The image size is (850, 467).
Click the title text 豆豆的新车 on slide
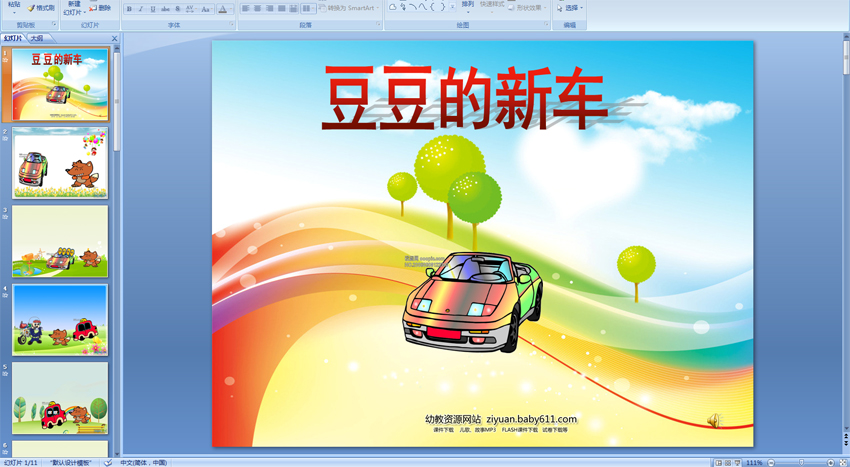463,98
